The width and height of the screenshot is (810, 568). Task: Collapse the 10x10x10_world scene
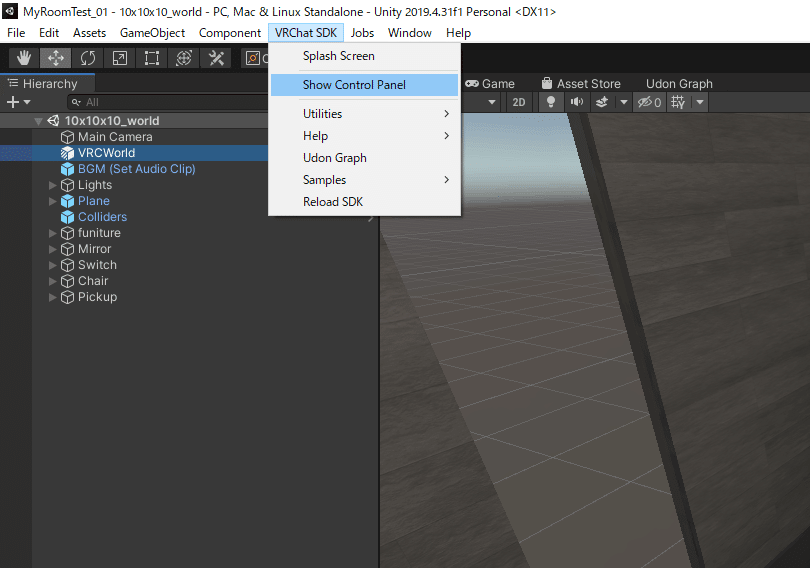coord(38,121)
